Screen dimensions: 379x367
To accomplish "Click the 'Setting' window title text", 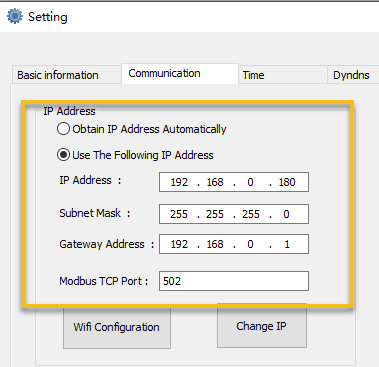I will (48, 17).
